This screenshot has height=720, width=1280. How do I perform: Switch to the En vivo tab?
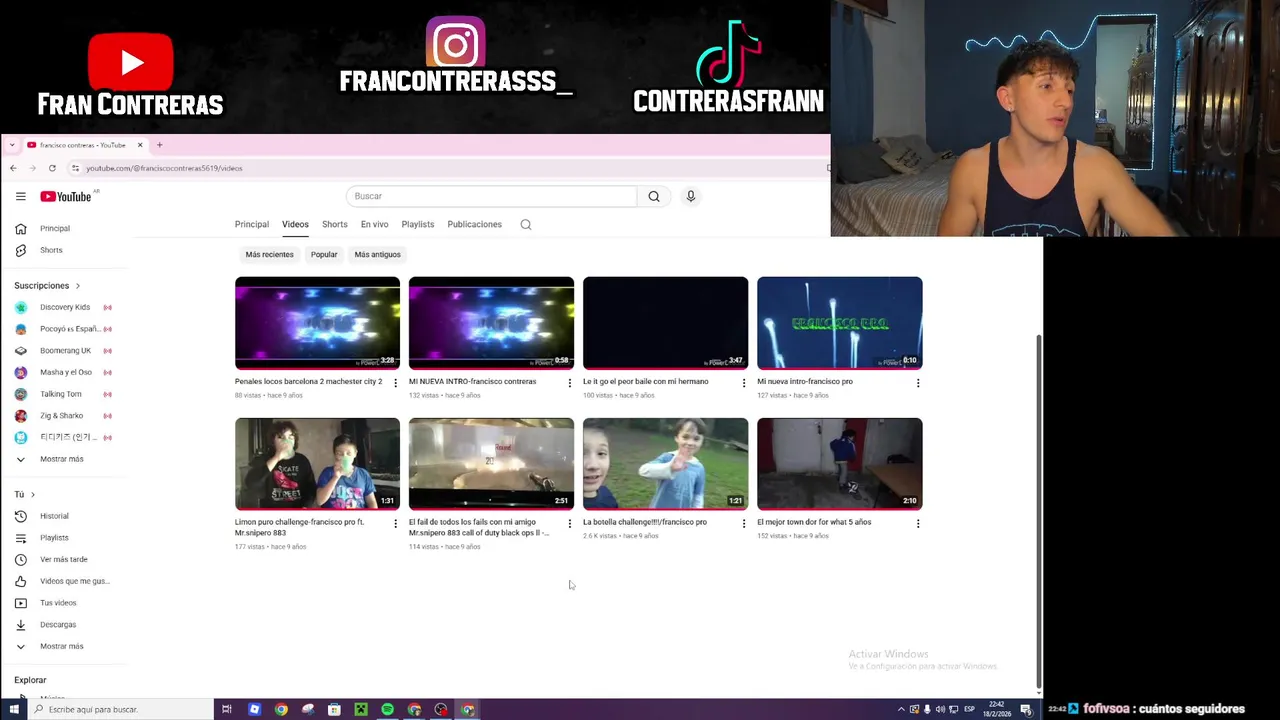point(374,224)
